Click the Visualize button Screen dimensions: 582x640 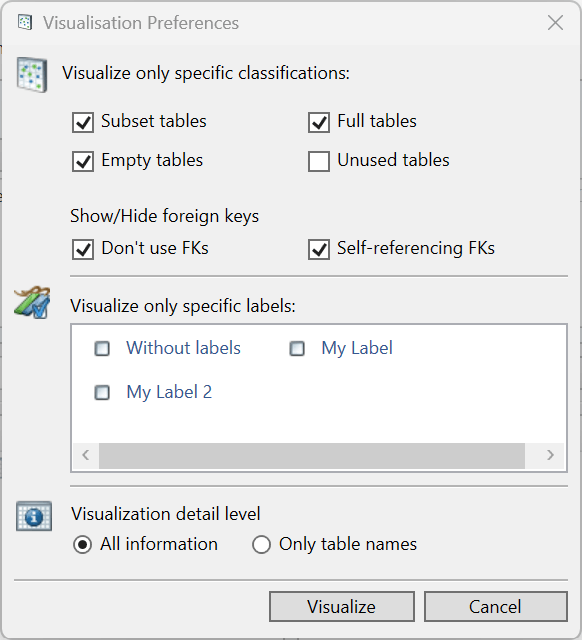tap(342, 607)
